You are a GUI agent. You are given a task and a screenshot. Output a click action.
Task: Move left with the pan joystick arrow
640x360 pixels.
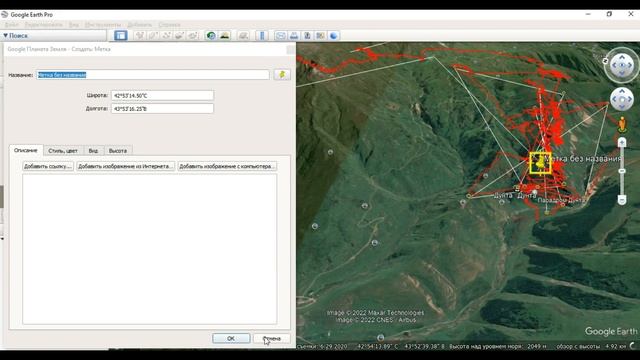point(615,99)
